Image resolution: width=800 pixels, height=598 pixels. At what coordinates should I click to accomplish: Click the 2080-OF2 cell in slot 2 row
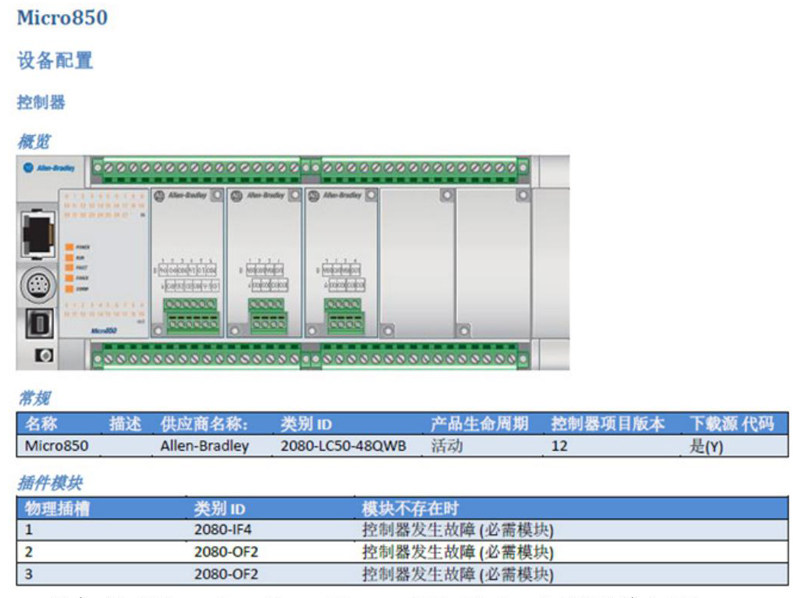tap(226, 552)
